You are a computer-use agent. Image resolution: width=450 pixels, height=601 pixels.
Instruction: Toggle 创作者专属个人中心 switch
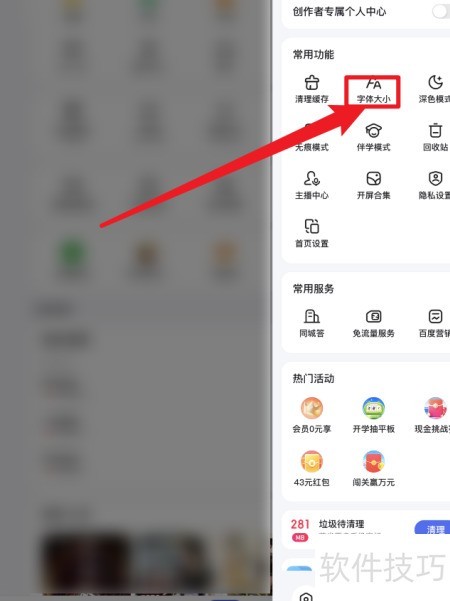click(x=441, y=11)
